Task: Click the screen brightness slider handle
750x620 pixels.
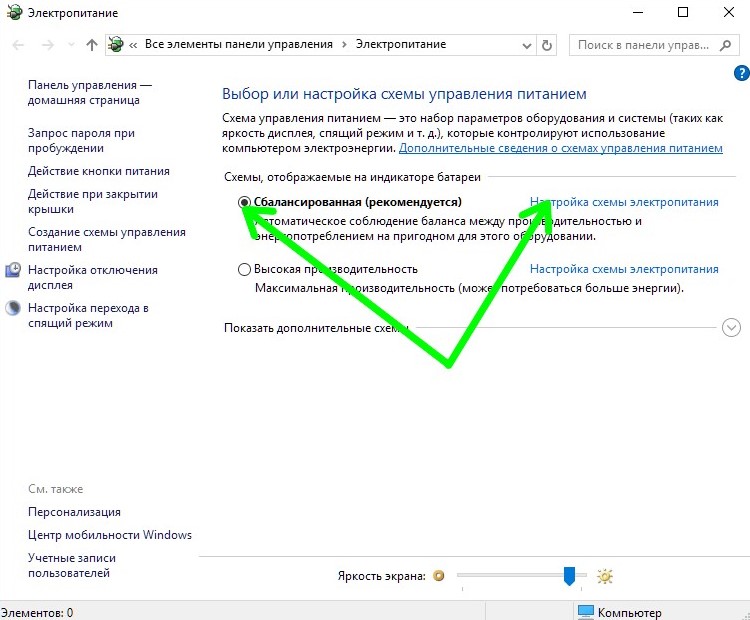Action: pos(569,576)
